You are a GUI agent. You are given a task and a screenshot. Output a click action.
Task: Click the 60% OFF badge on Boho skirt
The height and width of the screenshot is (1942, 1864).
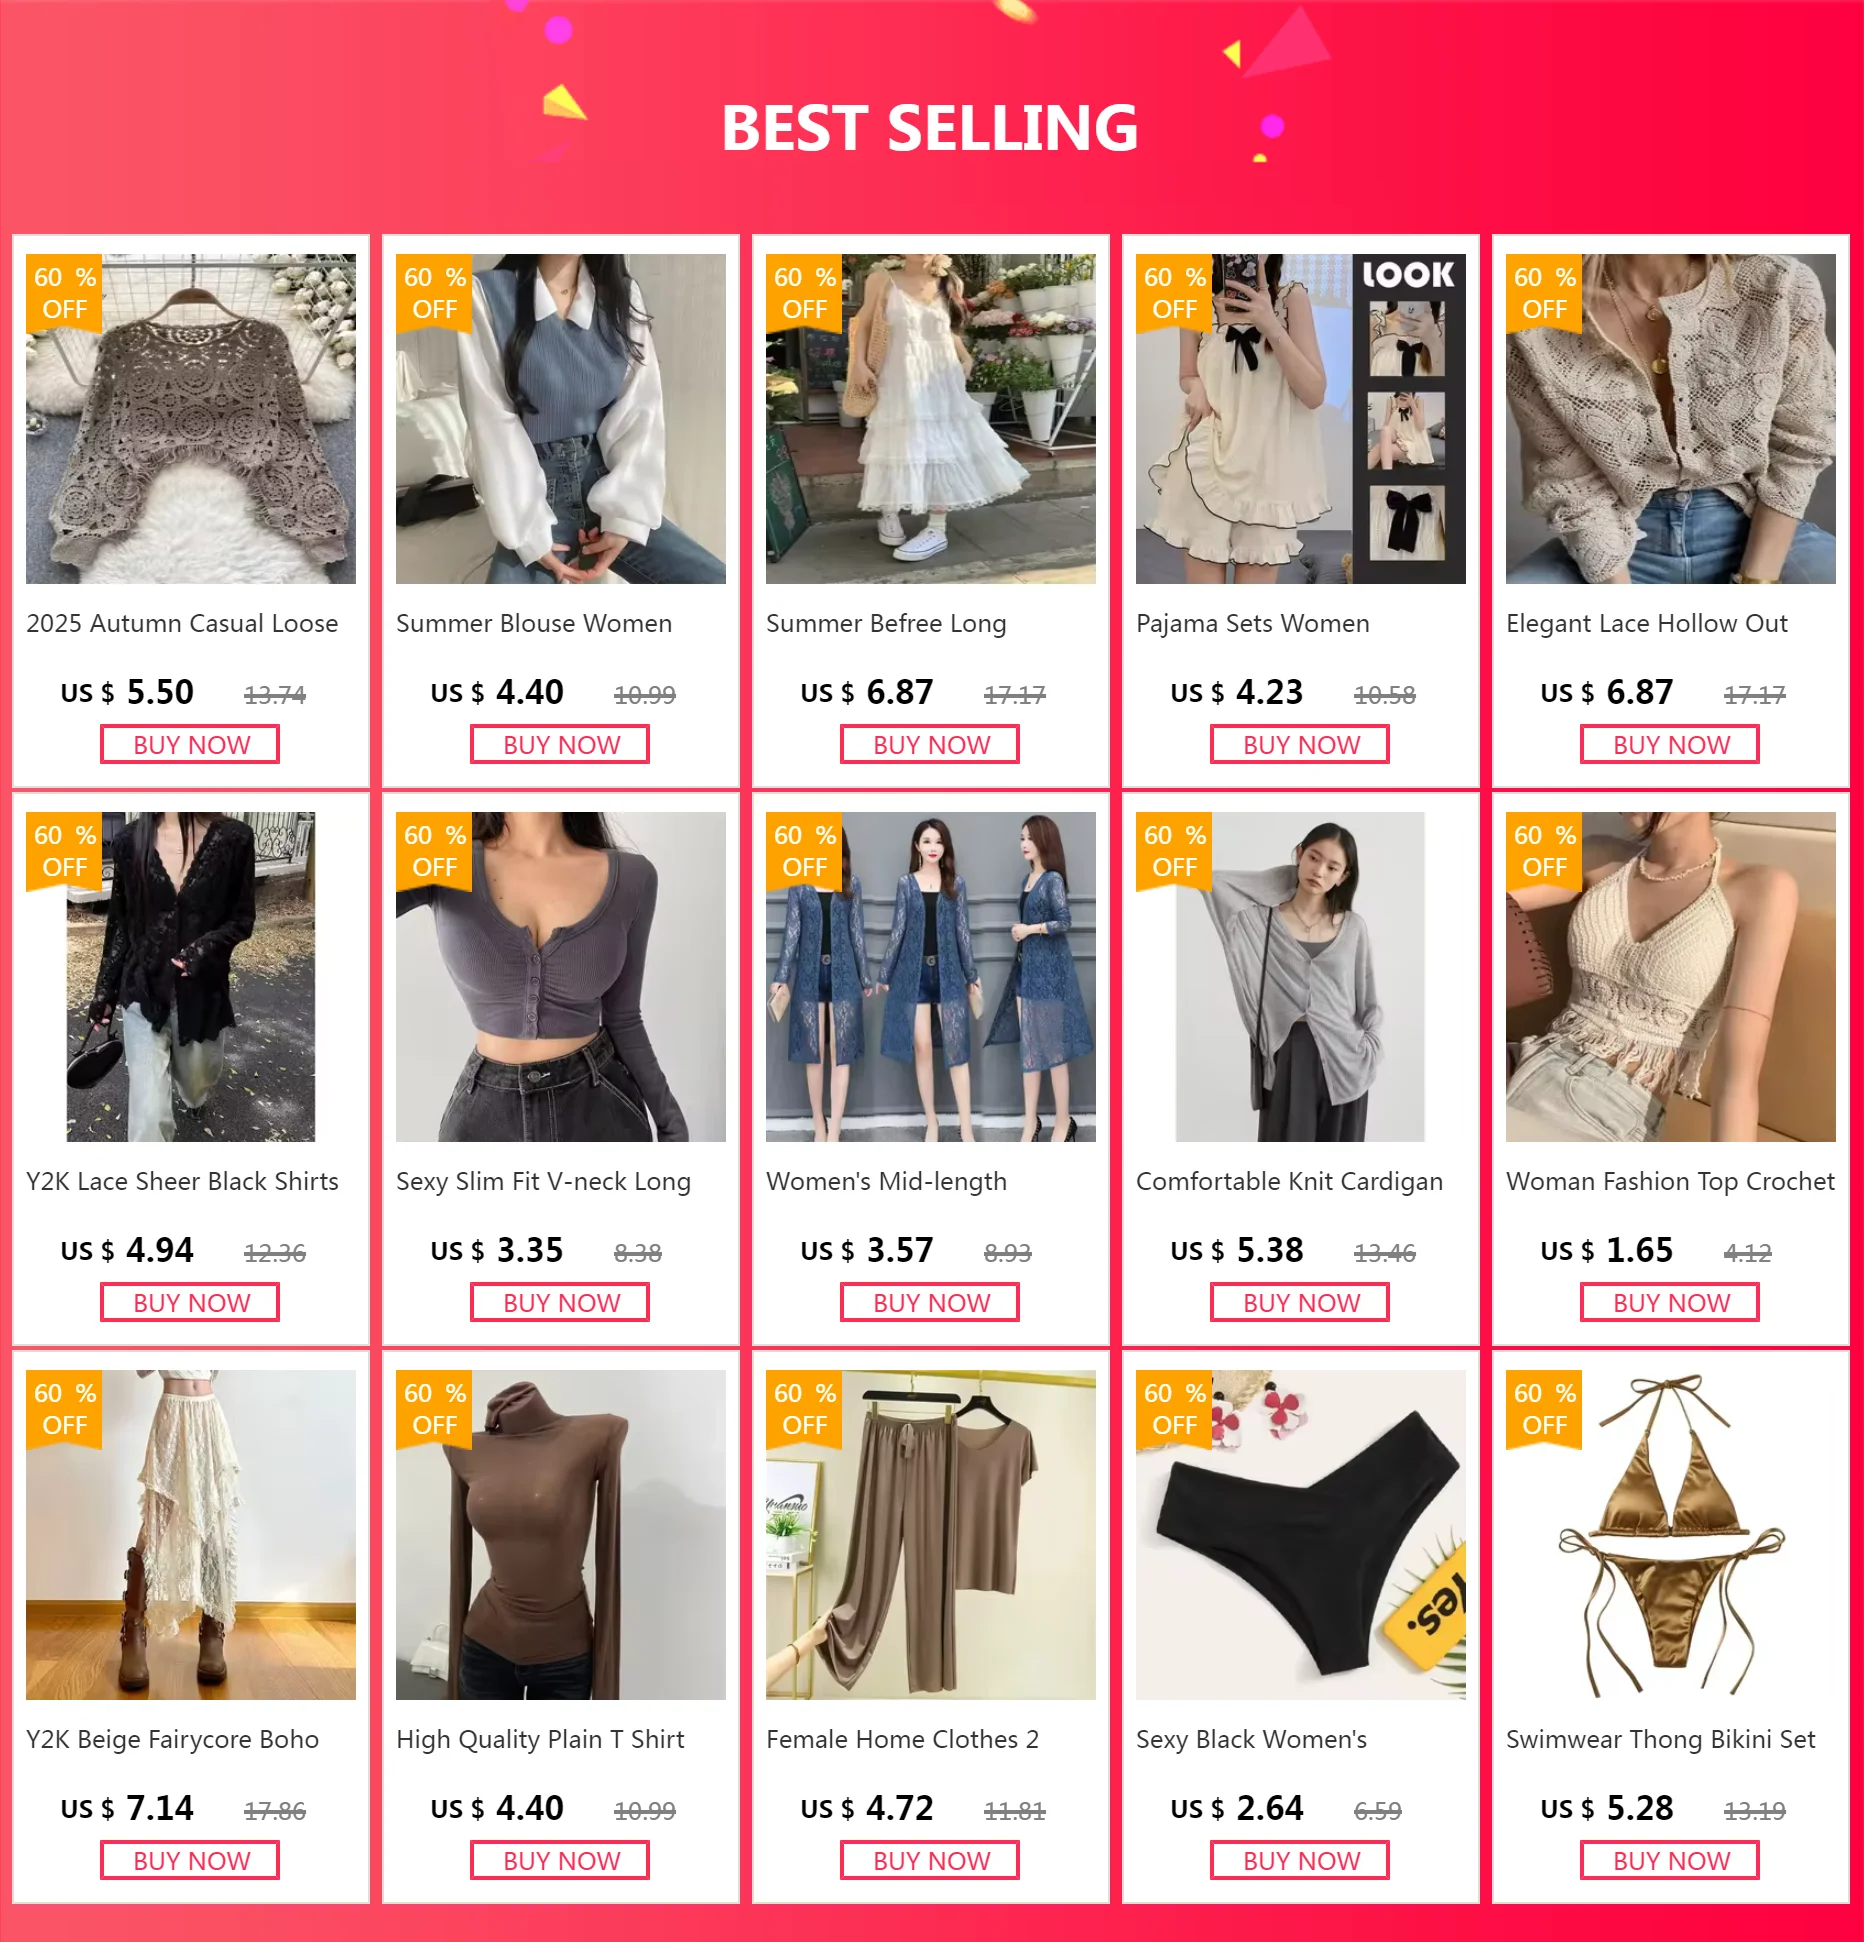pos(64,1409)
